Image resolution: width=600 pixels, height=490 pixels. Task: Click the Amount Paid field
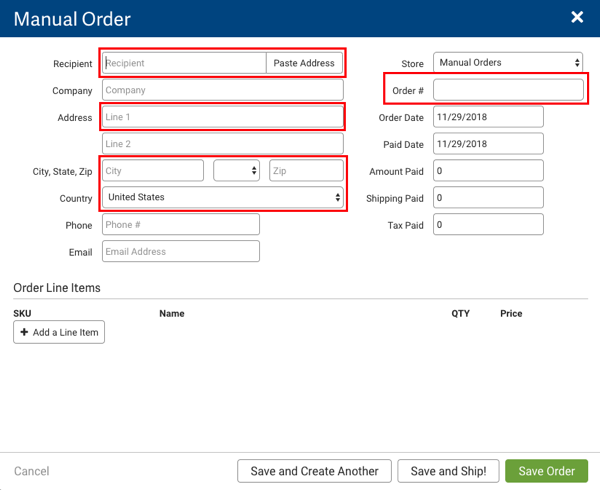pyautogui.click(x=488, y=171)
